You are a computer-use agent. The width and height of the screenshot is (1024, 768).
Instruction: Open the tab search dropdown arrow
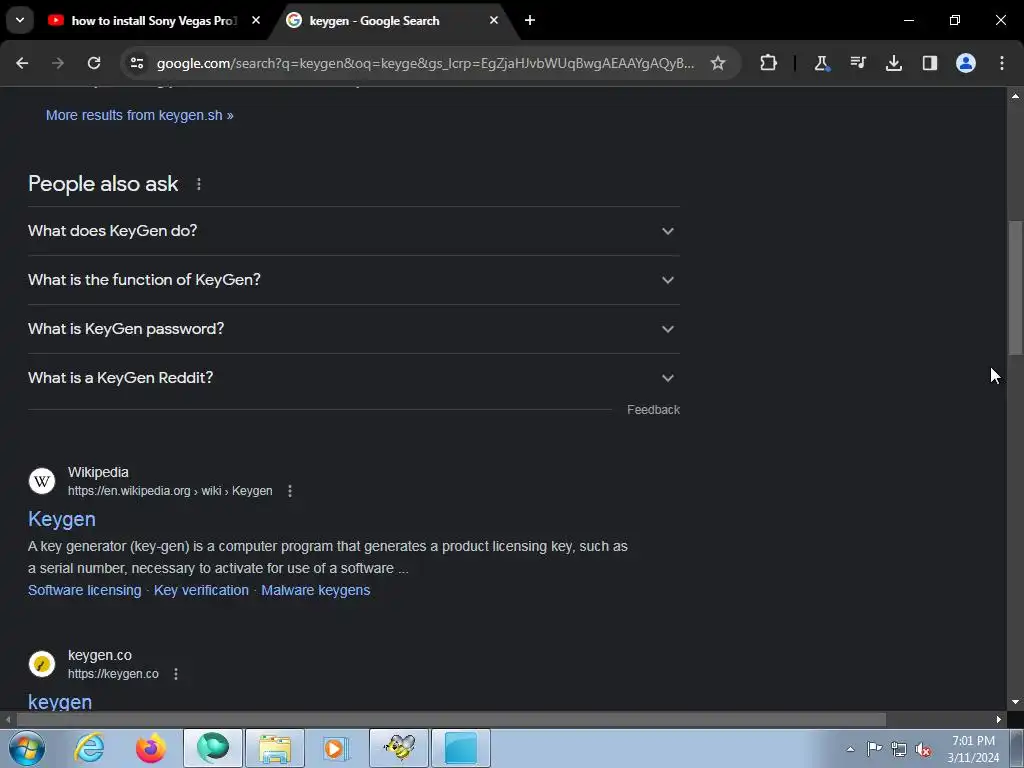pyautogui.click(x=20, y=20)
